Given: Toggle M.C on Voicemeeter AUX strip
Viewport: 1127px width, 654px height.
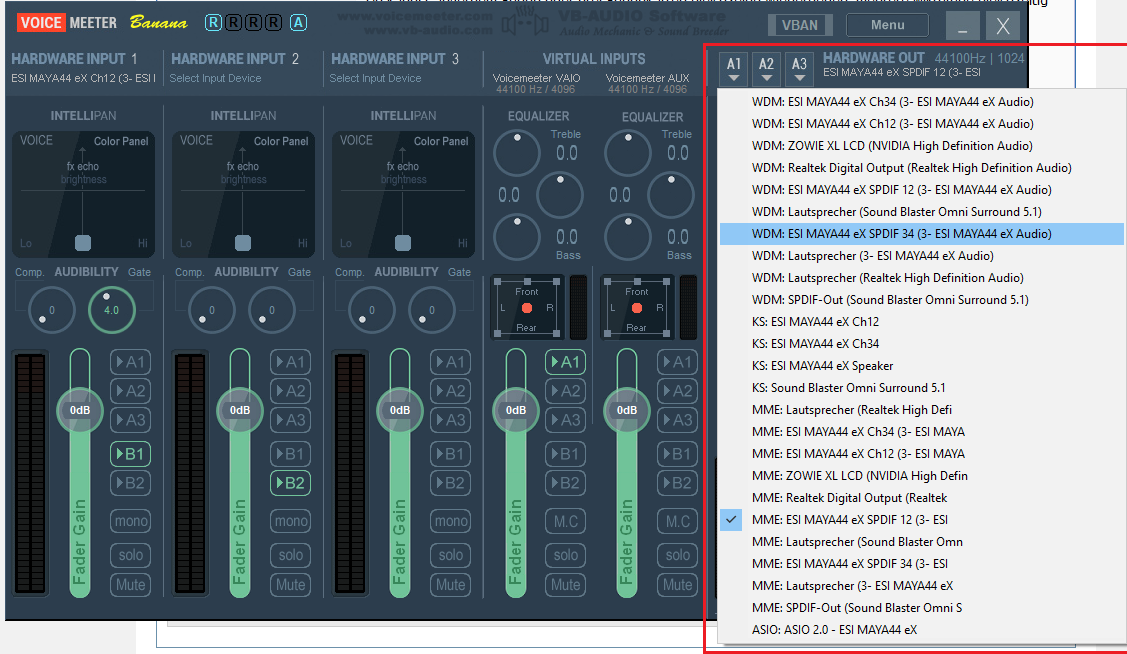Looking at the screenshot, I should pyautogui.click(x=677, y=521).
